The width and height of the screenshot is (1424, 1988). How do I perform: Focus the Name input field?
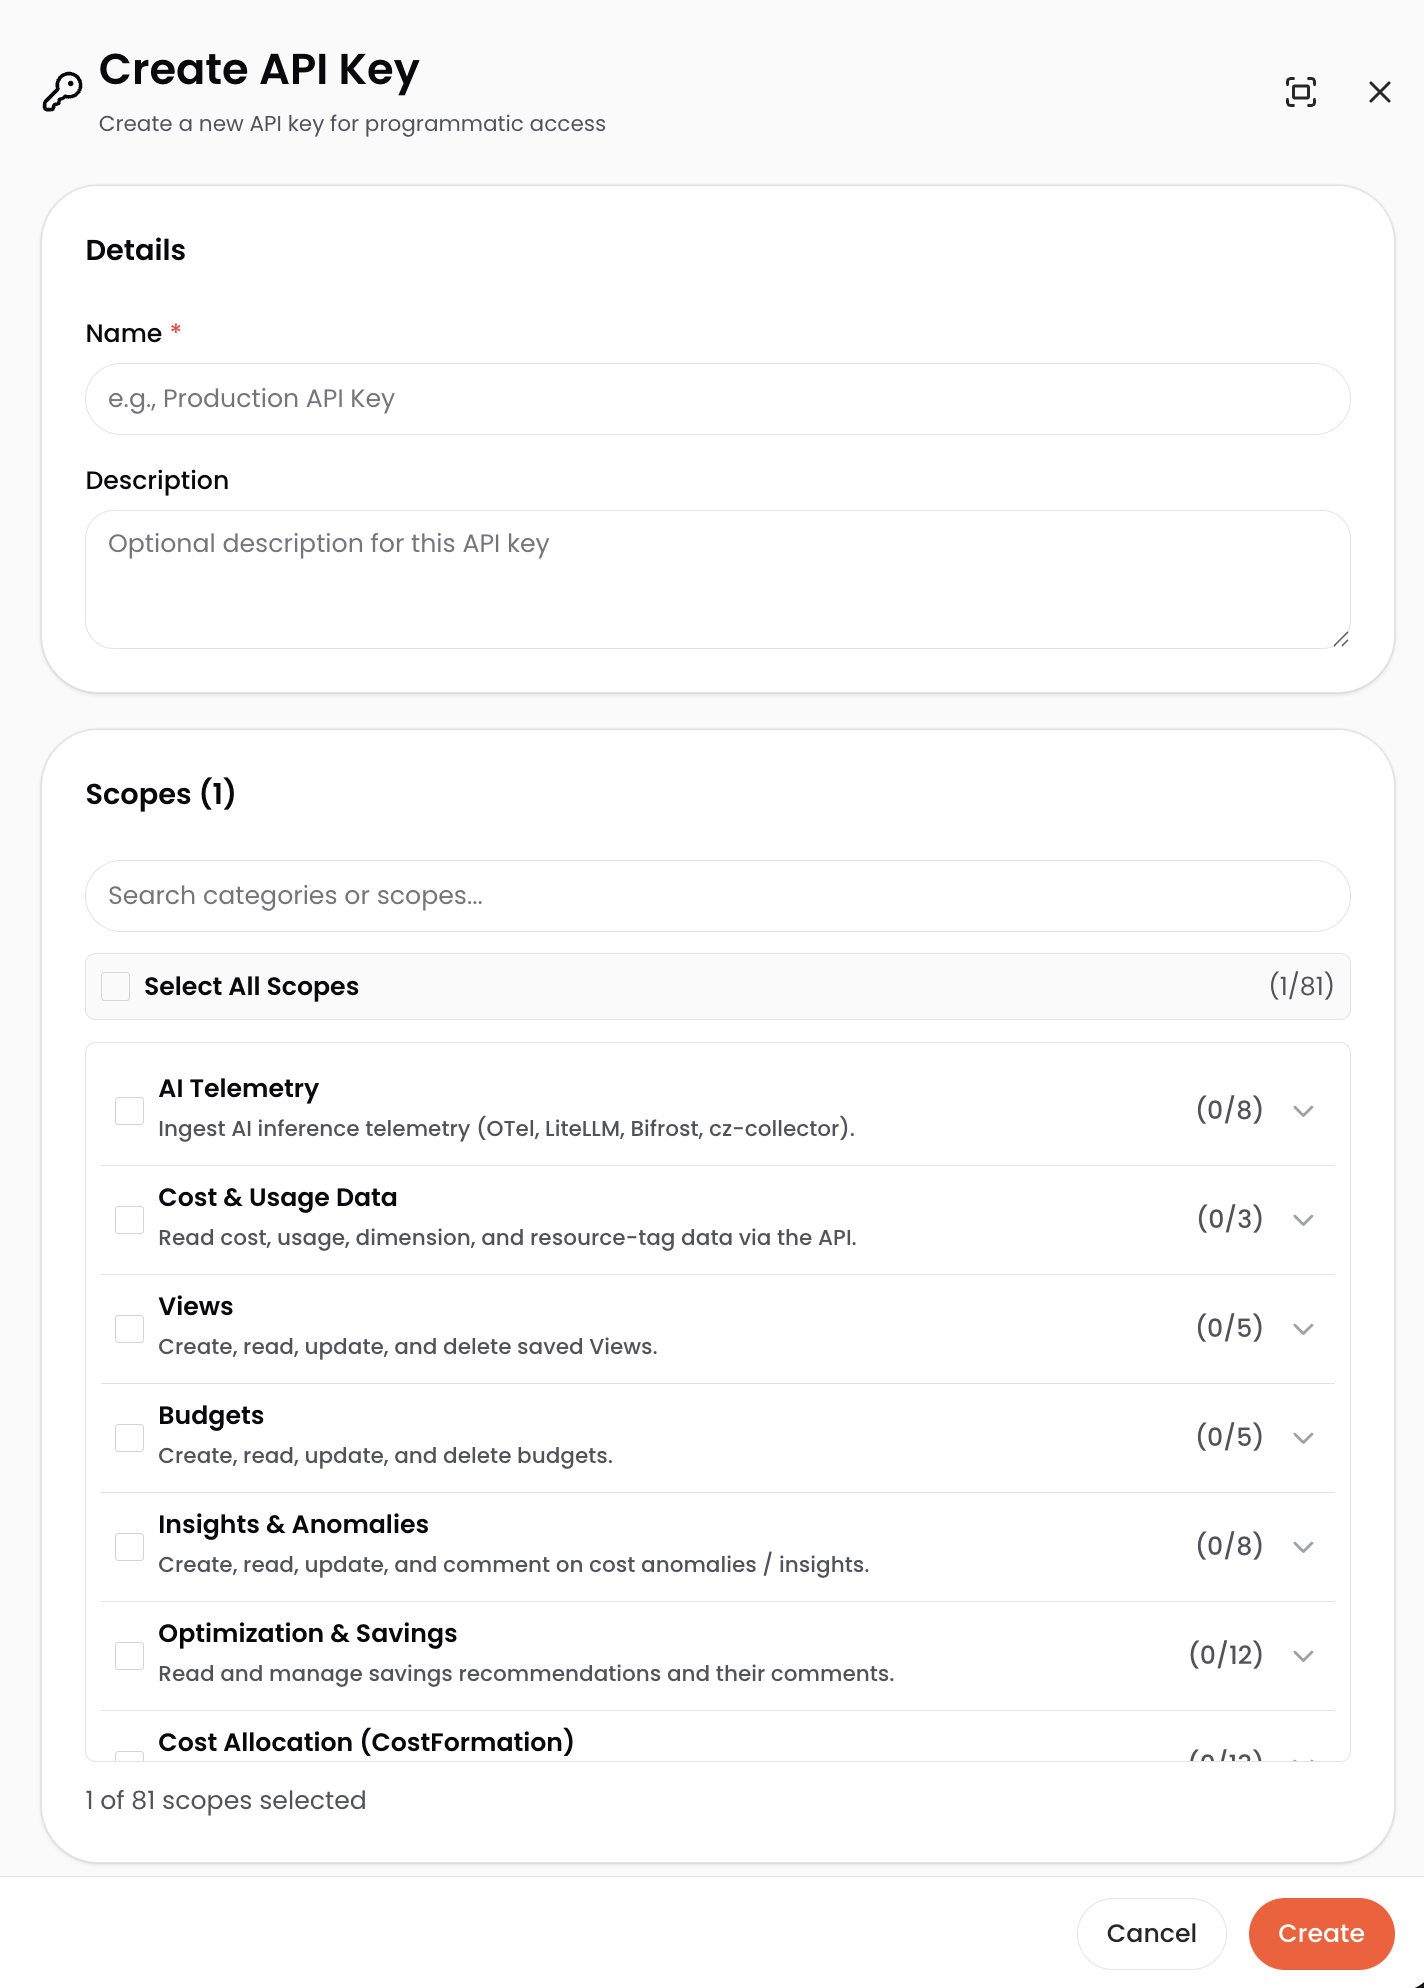(718, 399)
